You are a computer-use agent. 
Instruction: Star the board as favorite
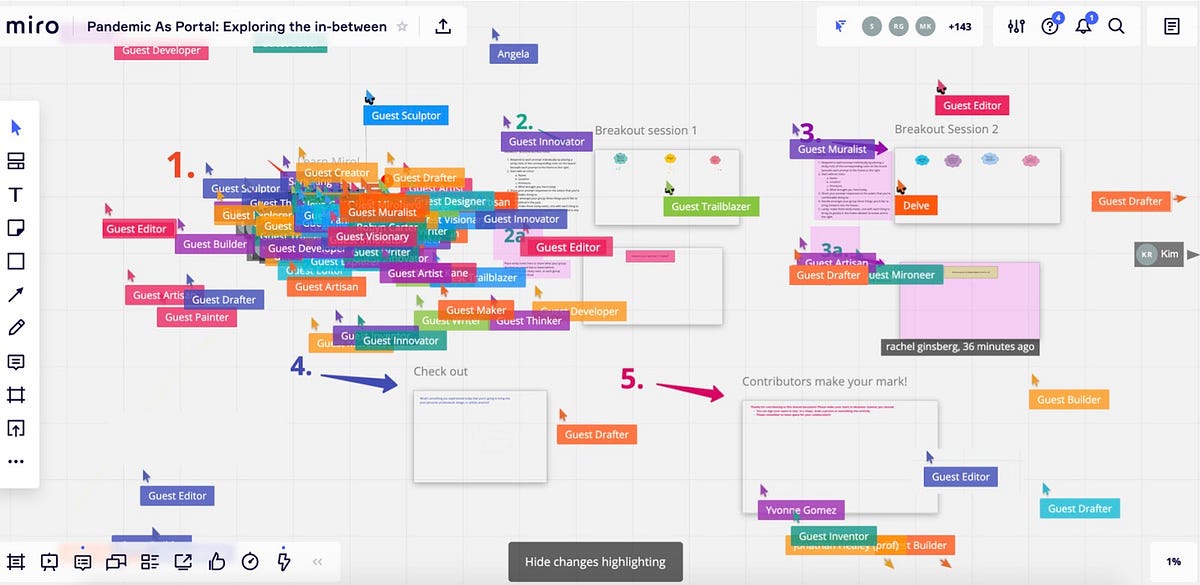[x=402, y=27]
